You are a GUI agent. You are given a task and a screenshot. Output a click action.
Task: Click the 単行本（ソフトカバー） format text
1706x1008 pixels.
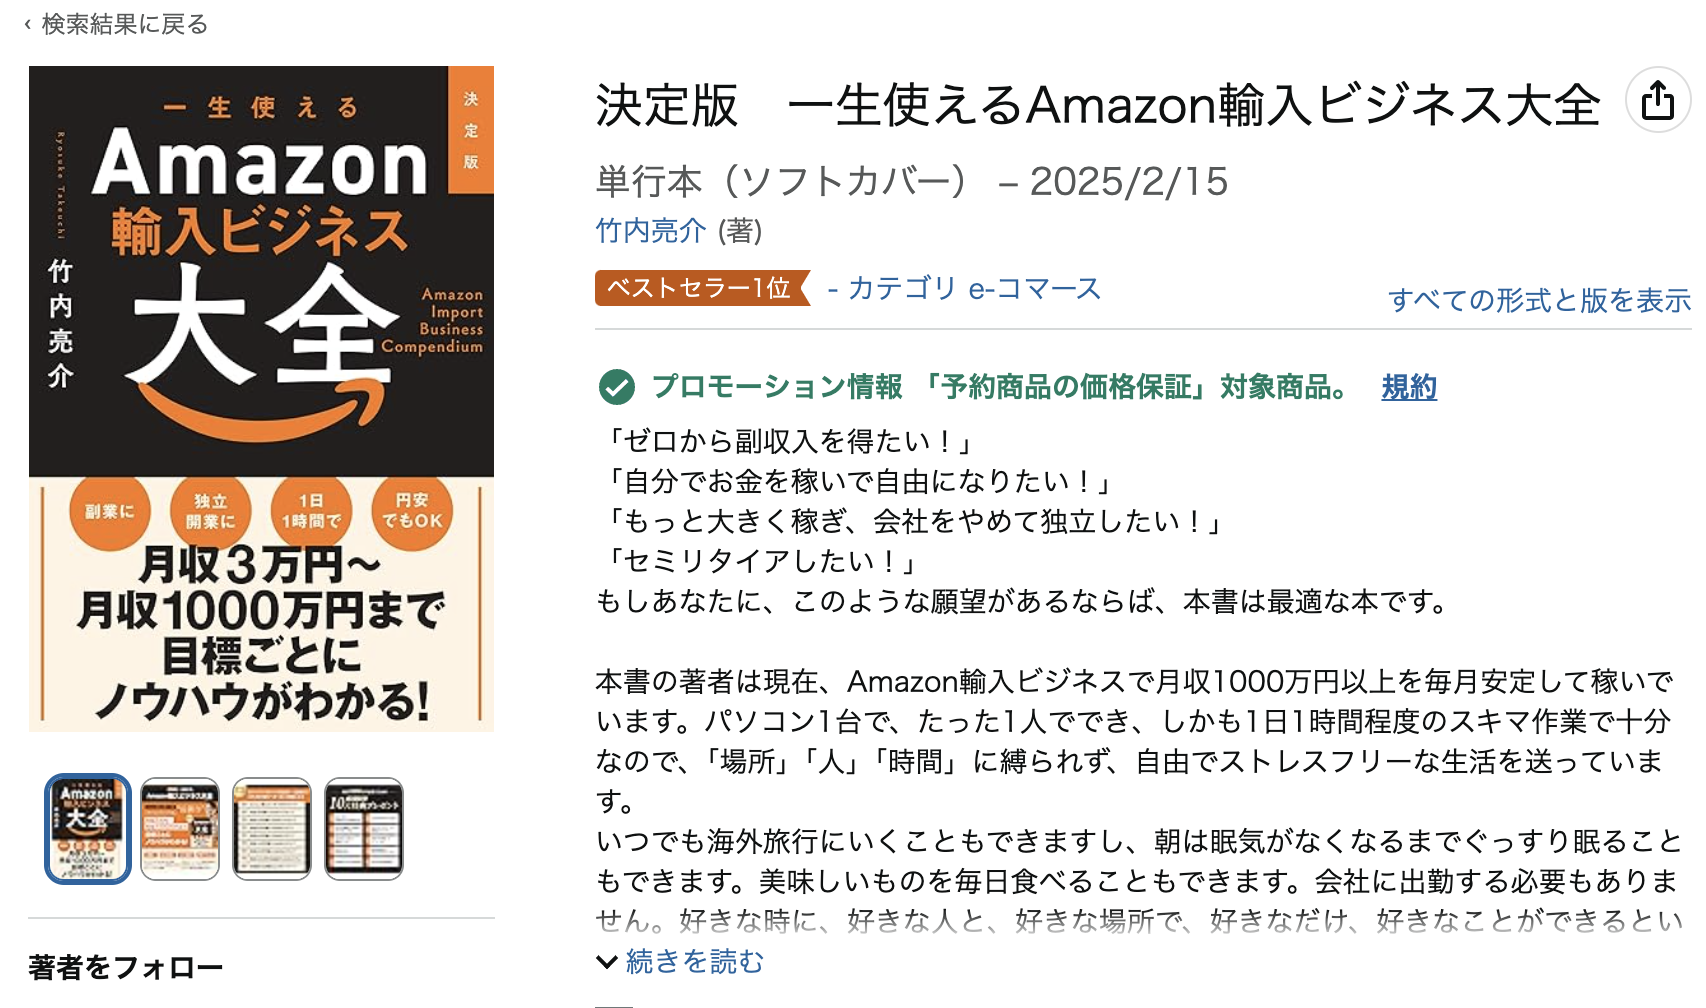click(x=781, y=182)
